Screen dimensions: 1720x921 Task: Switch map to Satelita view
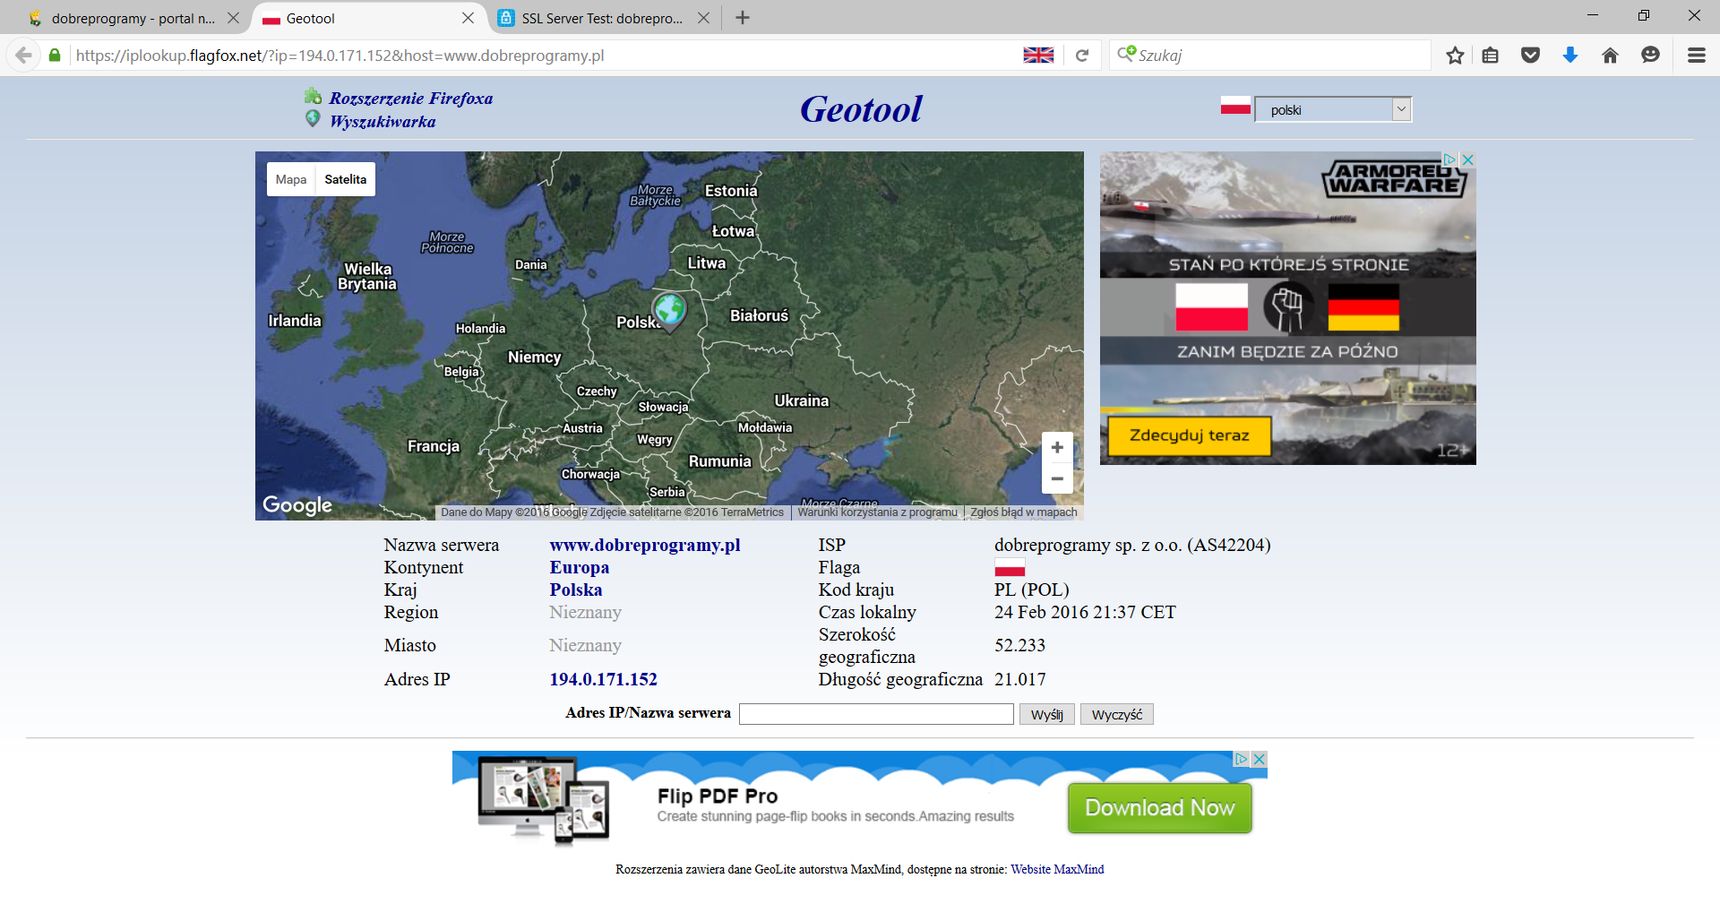346,180
